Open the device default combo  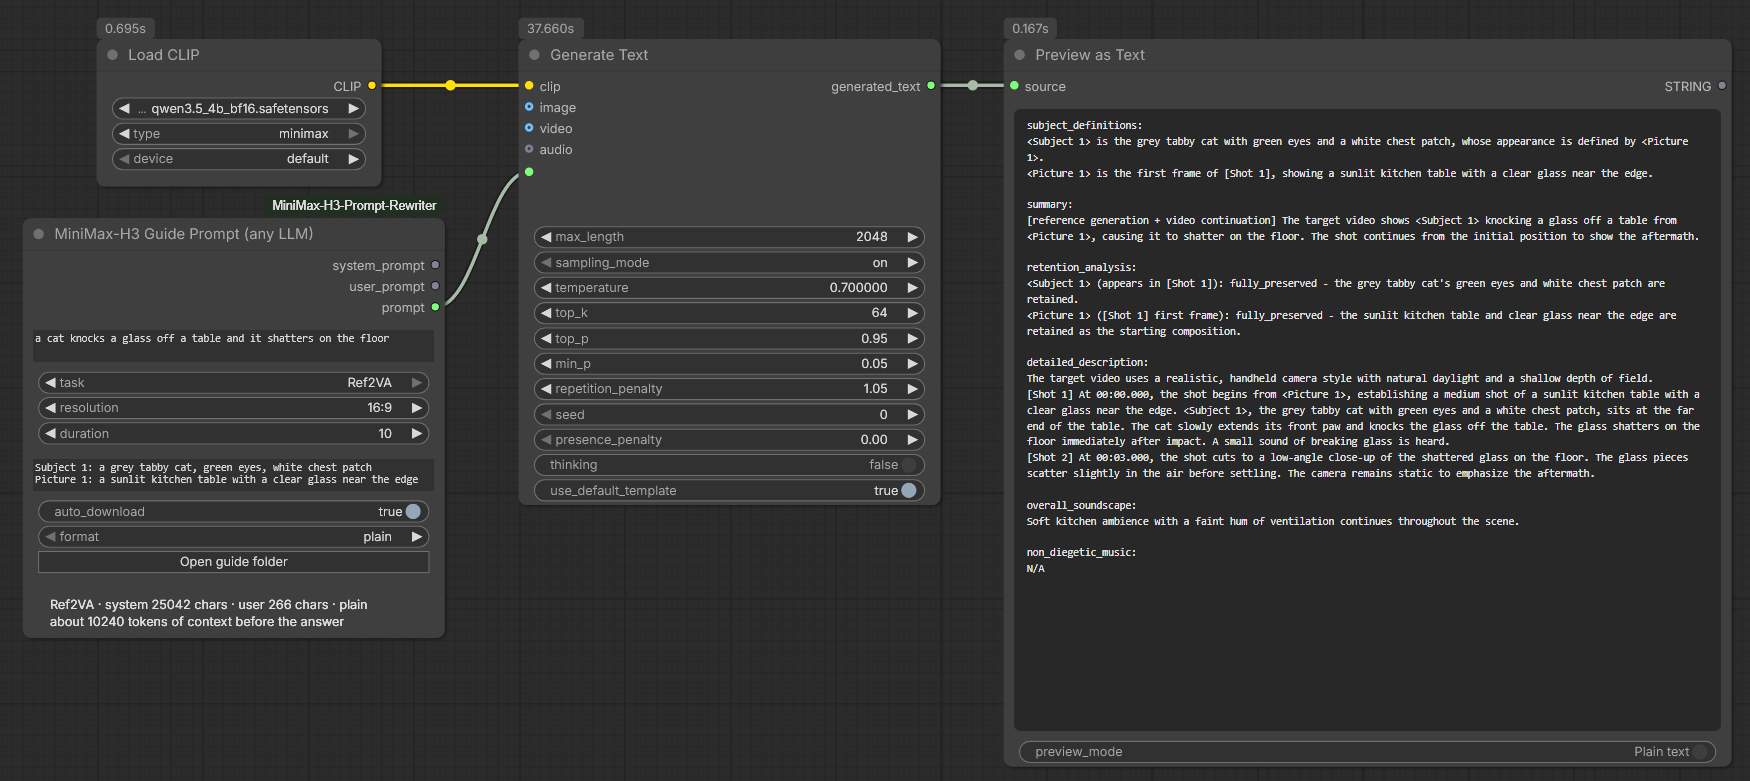pos(239,158)
